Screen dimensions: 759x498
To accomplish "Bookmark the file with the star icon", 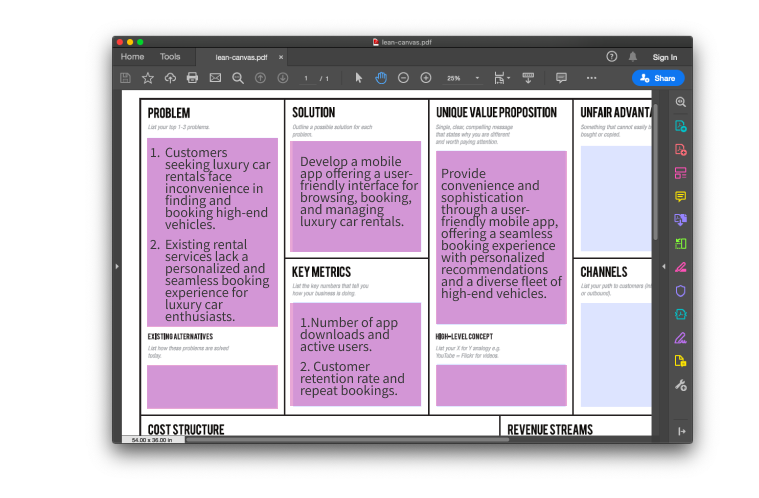I will pos(148,78).
